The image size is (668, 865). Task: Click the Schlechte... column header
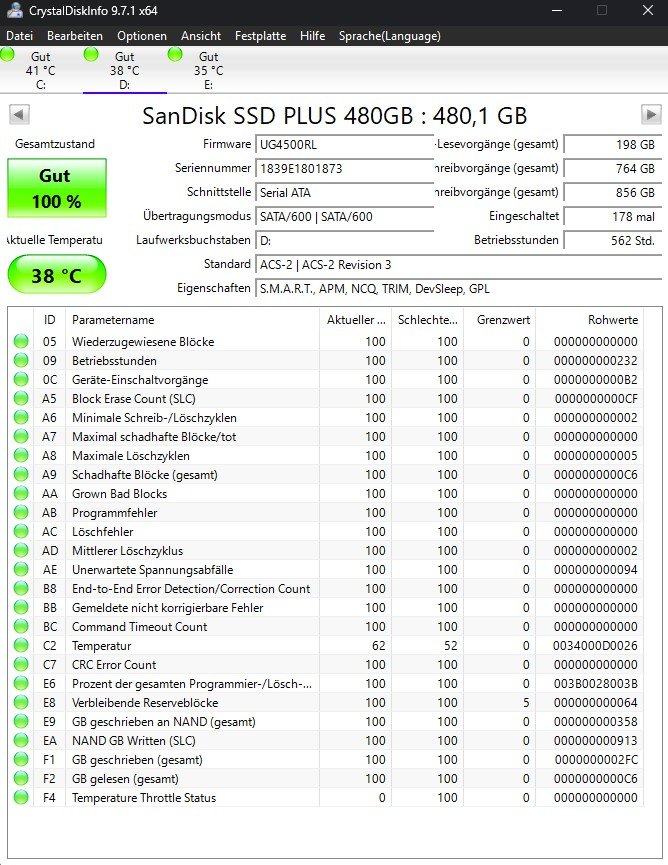pos(427,319)
